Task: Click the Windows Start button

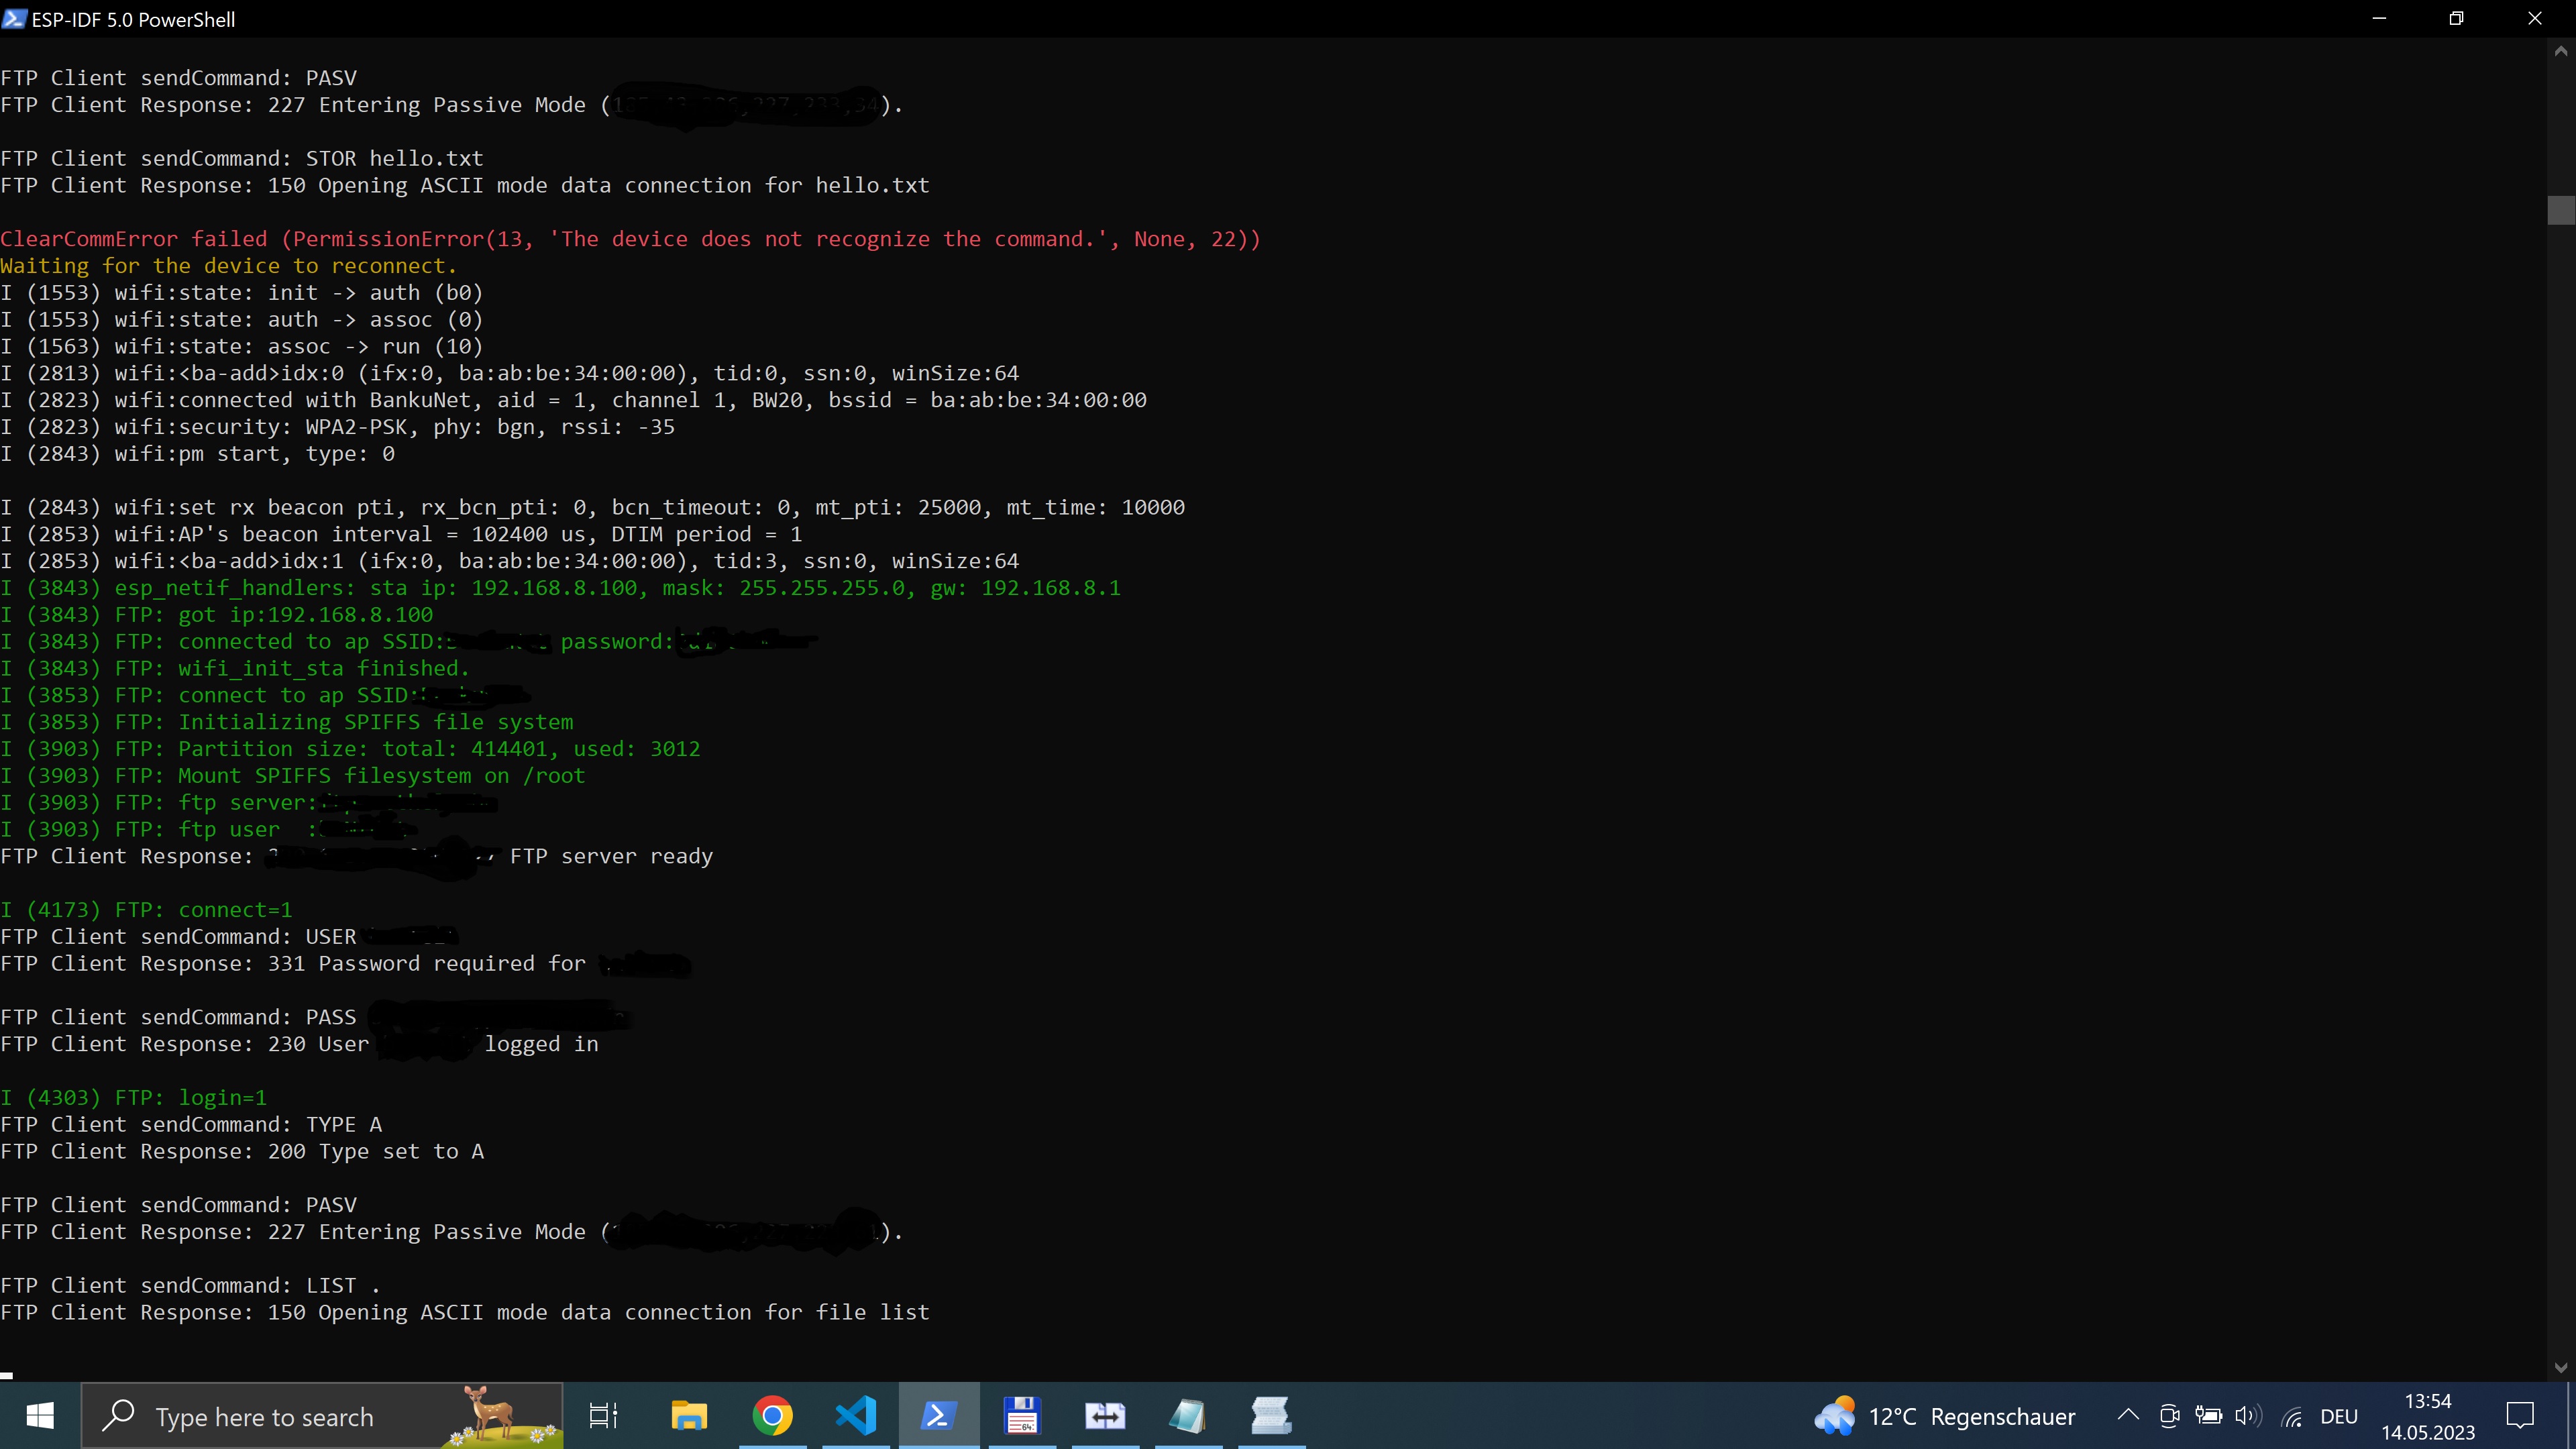Action: pos(40,1416)
